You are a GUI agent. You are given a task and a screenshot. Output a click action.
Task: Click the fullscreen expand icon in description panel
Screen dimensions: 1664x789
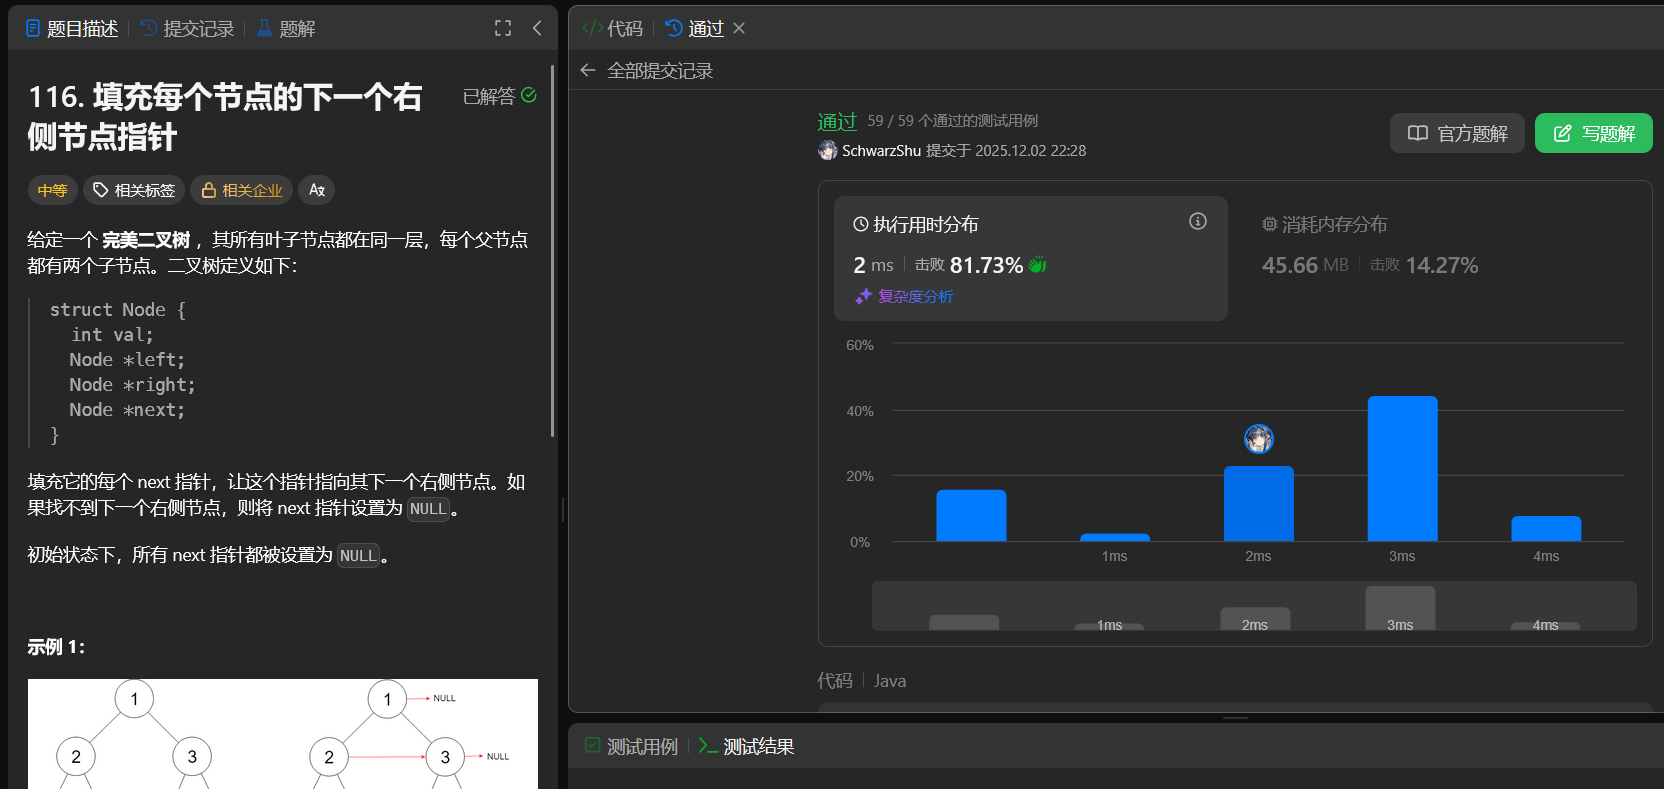[503, 28]
